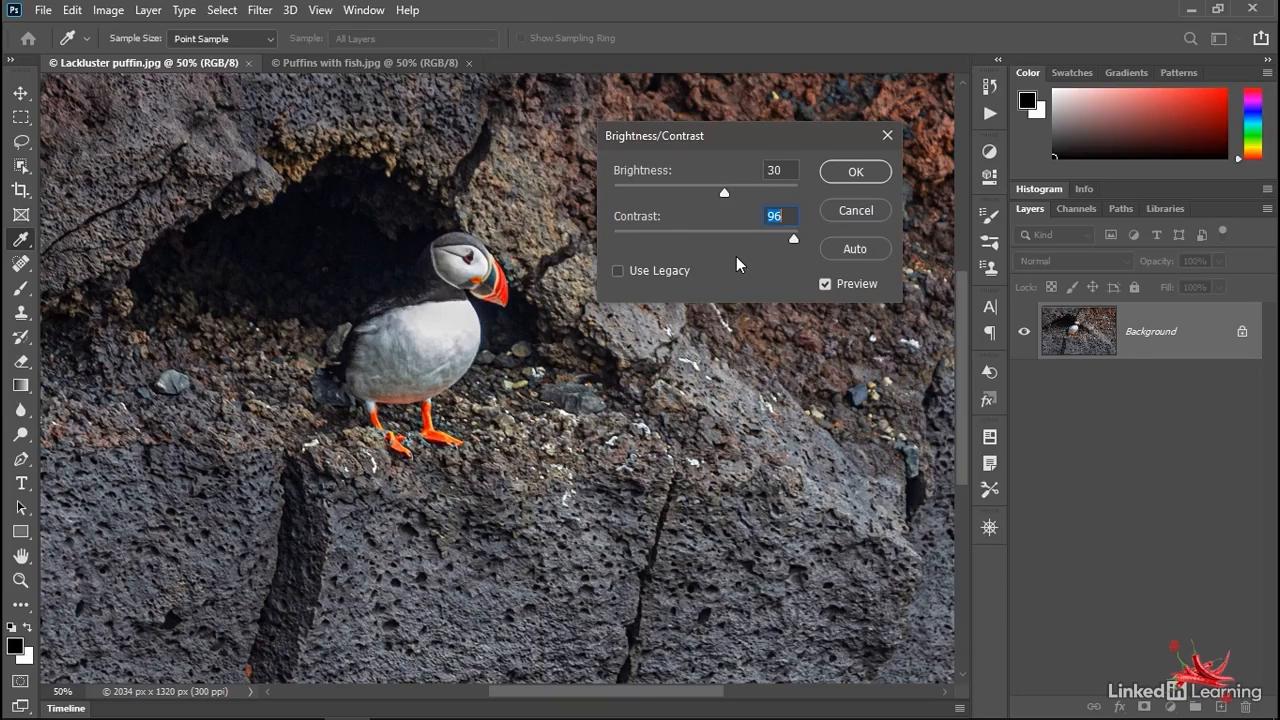
Task: Hide the Background layer visibility eye
Action: pyautogui.click(x=1024, y=332)
